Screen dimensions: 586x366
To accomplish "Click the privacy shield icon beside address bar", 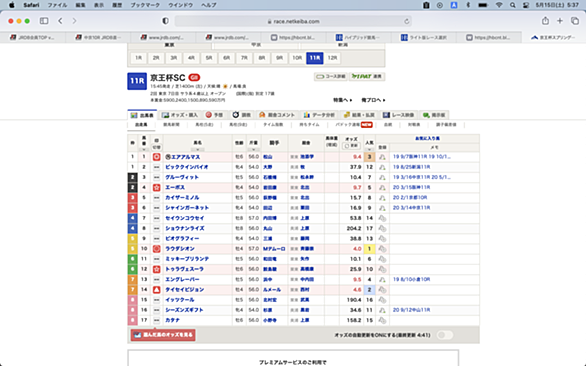I will point(166,21).
